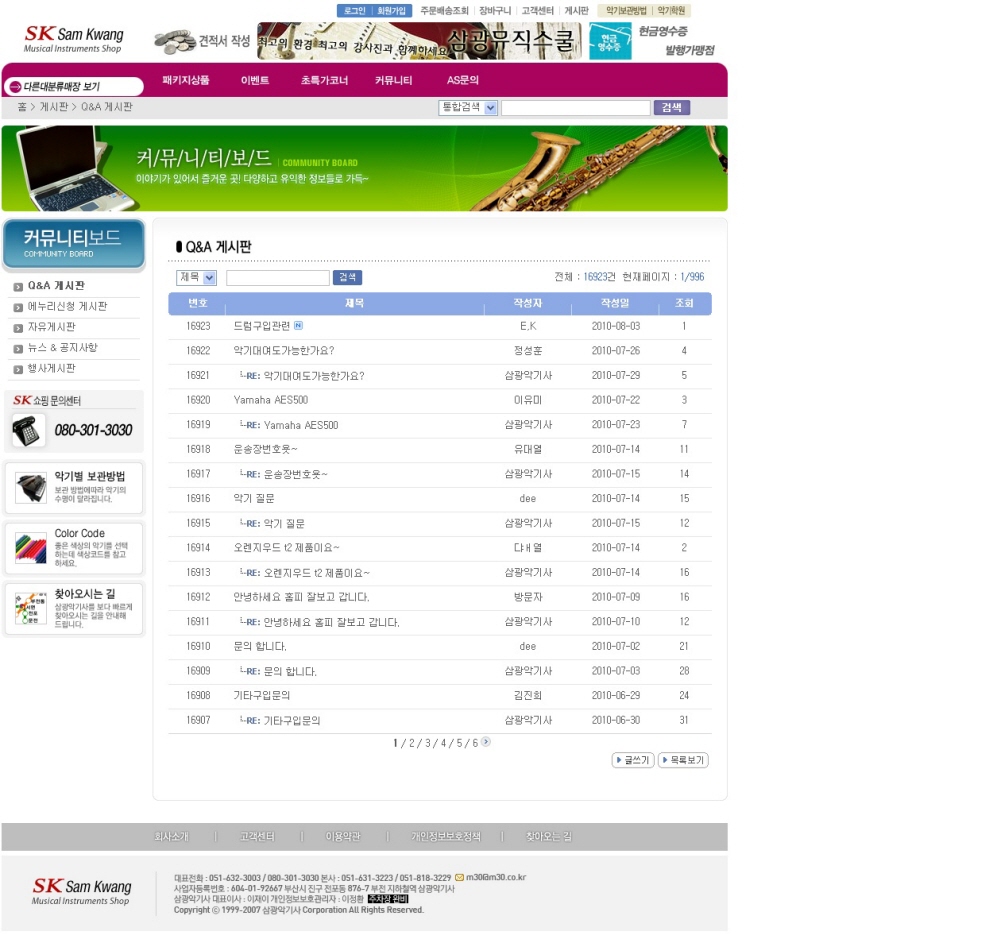Click the SK Sam Kwang header logo
This screenshot has height=934, width=1000.
click(74, 40)
